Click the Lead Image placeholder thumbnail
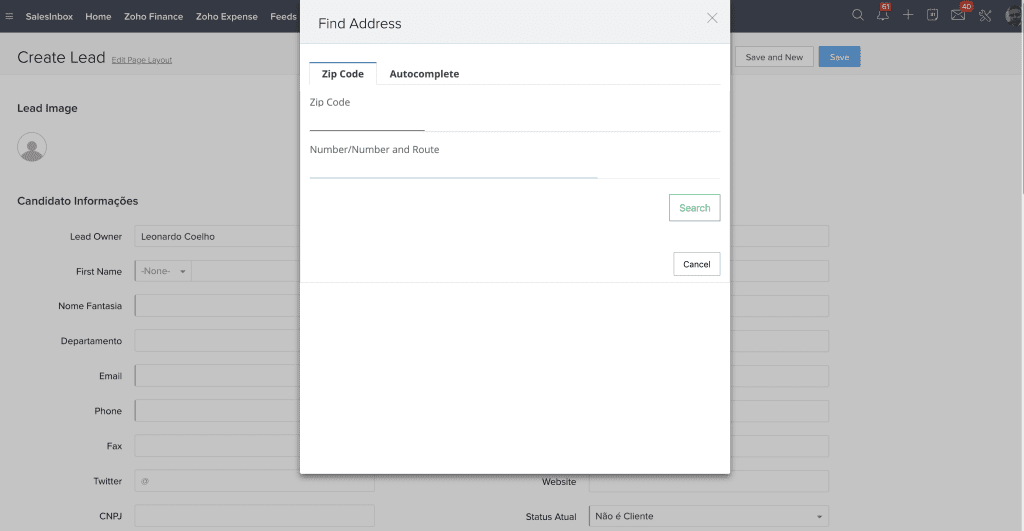 [x=32, y=147]
